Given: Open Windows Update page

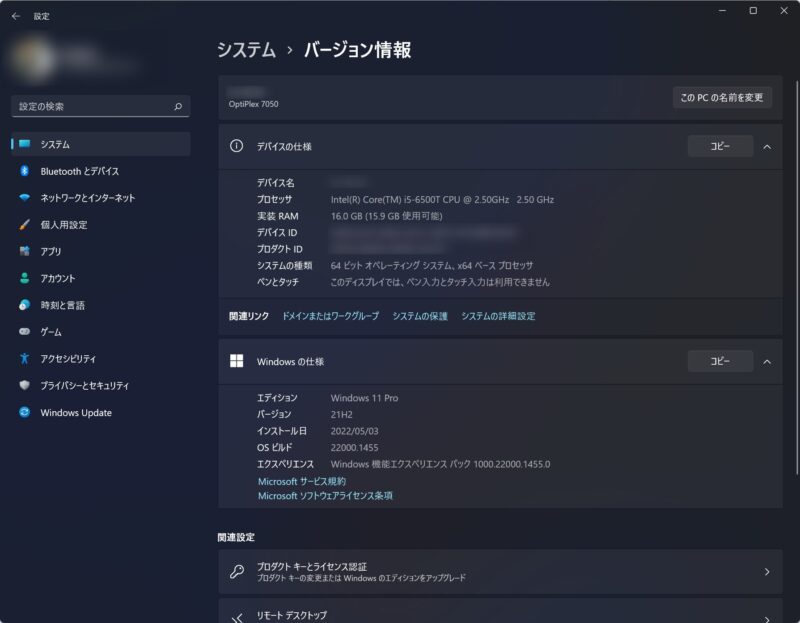Looking at the screenshot, I should point(101,412).
